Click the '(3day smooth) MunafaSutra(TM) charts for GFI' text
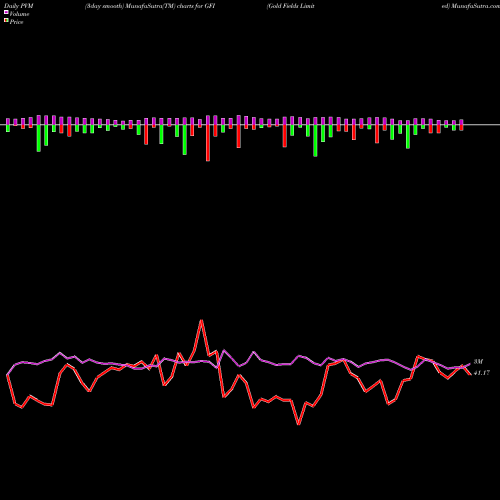500x500 pixels. (x=150, y=6)
